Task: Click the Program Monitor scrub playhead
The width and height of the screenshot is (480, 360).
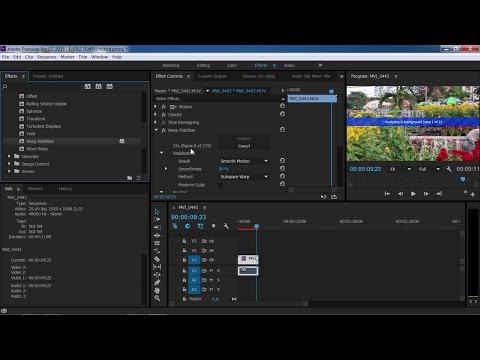Action: point(463,179)
